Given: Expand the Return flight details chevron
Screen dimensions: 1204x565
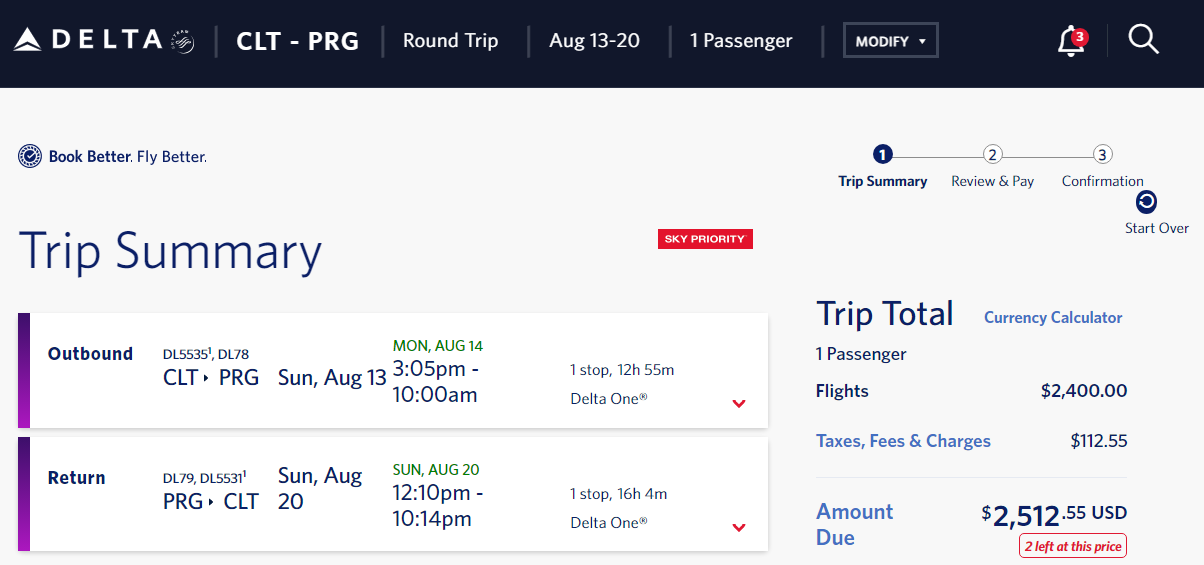Looking at the screenshot, I should click(x=739, y=527).
